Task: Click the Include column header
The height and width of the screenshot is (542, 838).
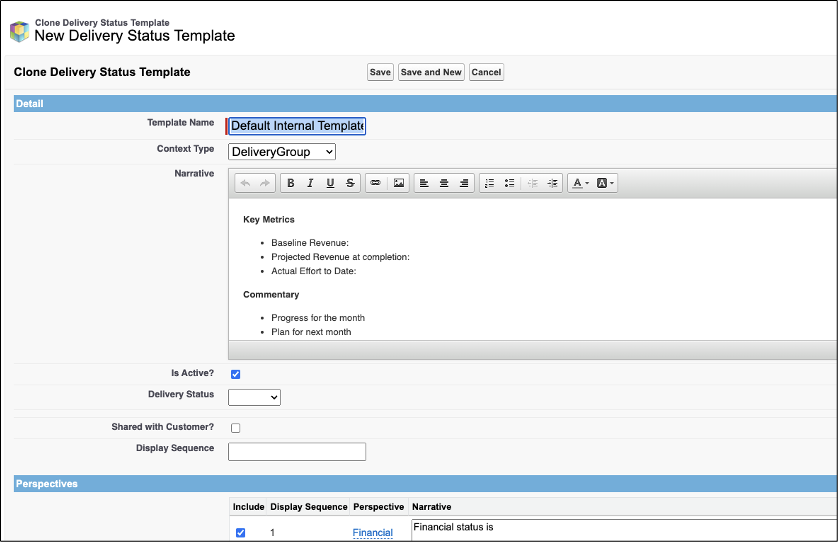Action: (x=249, y=507)
